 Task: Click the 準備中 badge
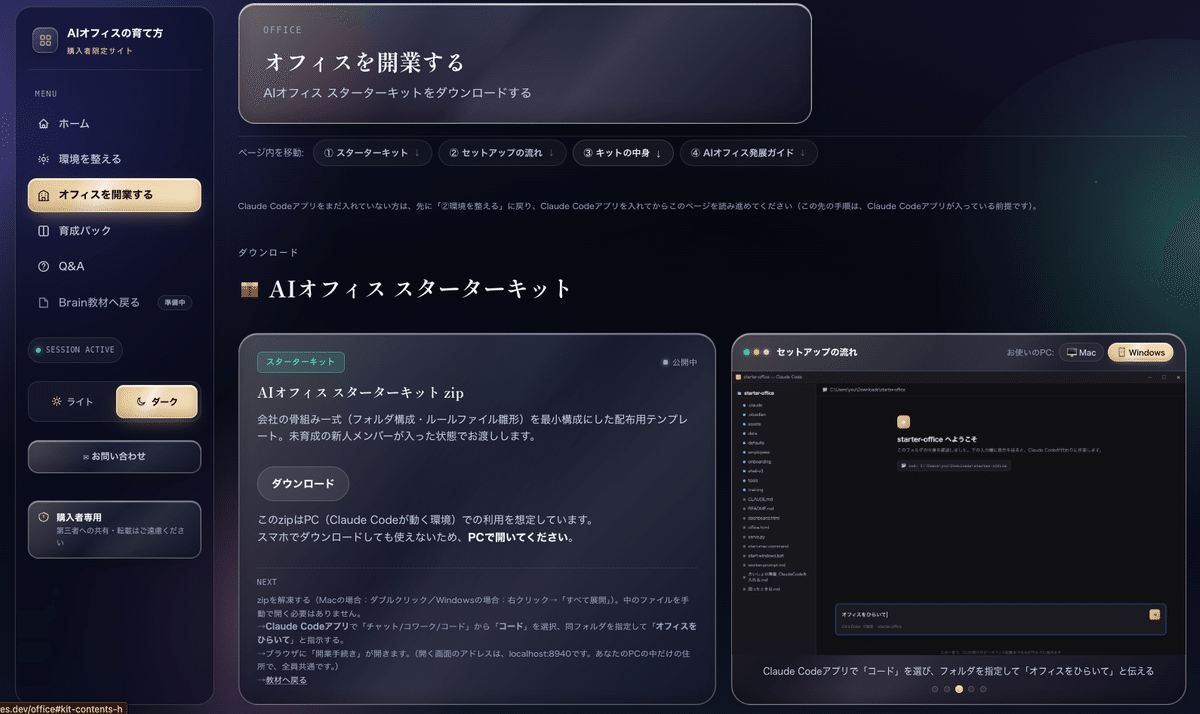point(175,302)
